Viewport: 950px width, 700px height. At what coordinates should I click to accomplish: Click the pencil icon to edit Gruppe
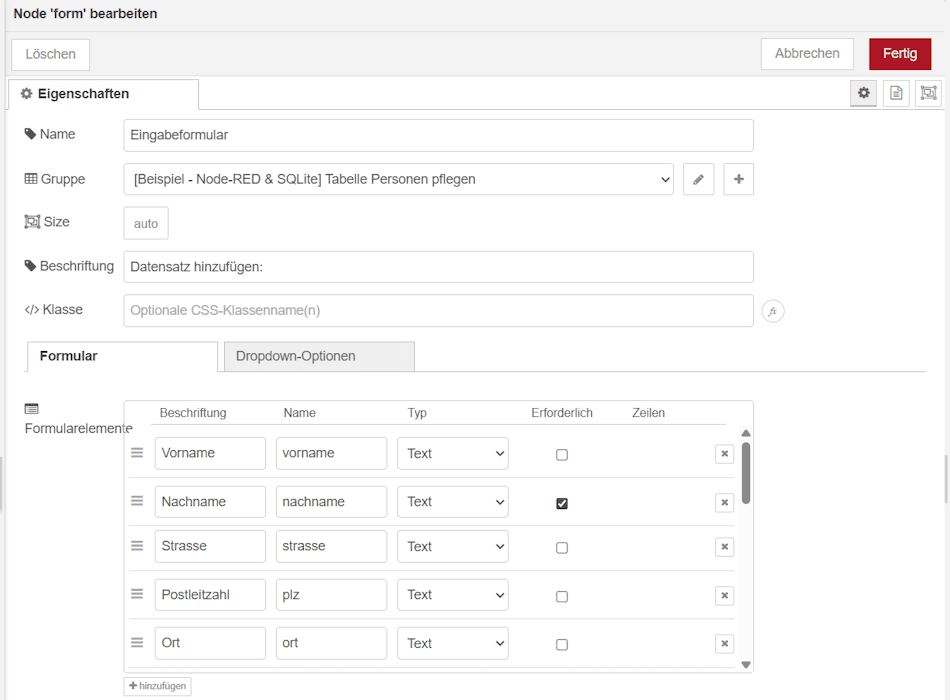[x=698, y=179]
